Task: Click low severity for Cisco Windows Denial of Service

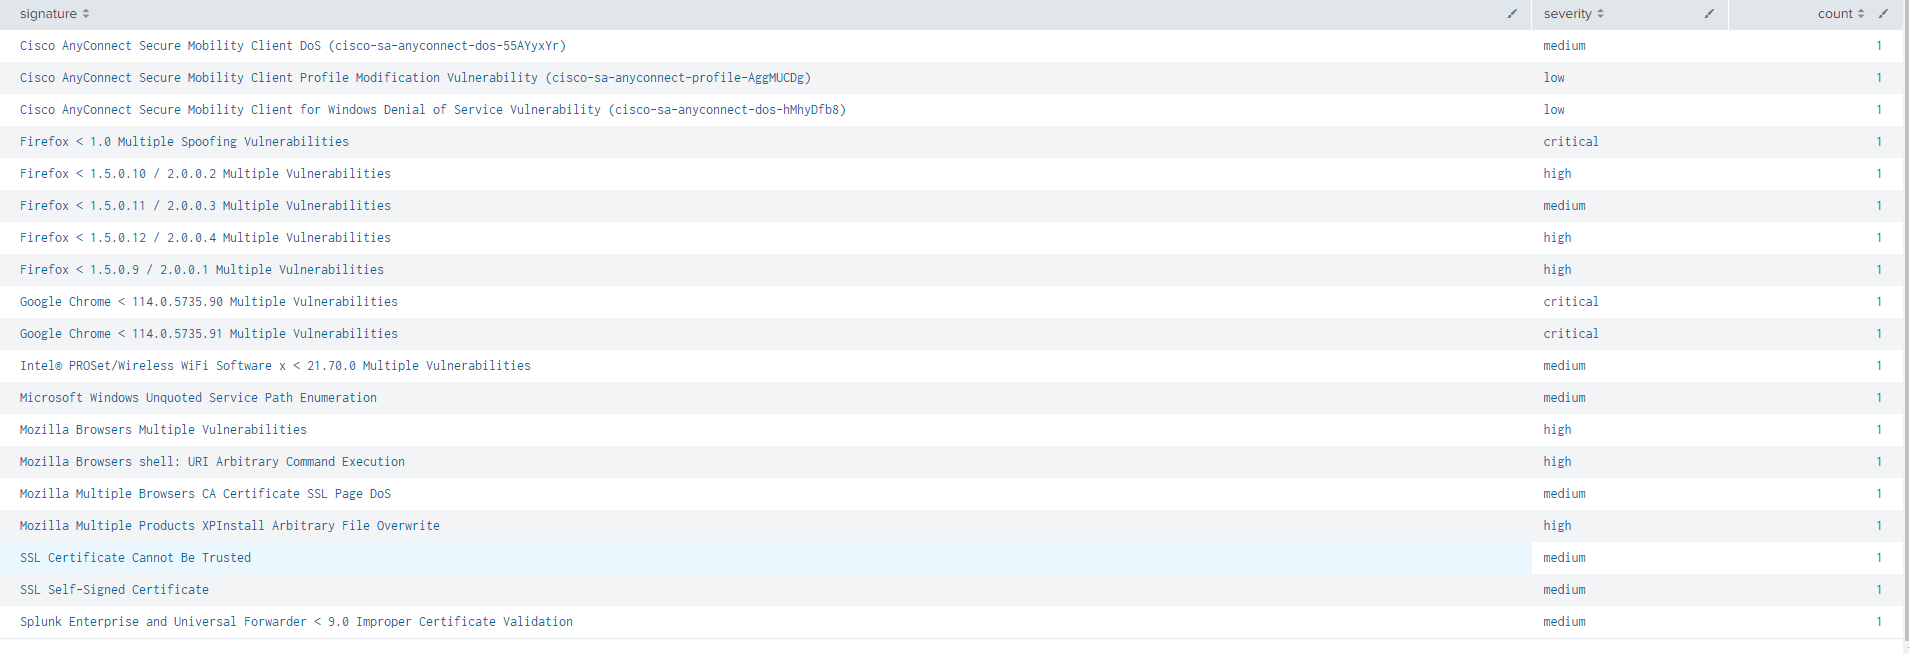Action: click(x=1554, y=110)
